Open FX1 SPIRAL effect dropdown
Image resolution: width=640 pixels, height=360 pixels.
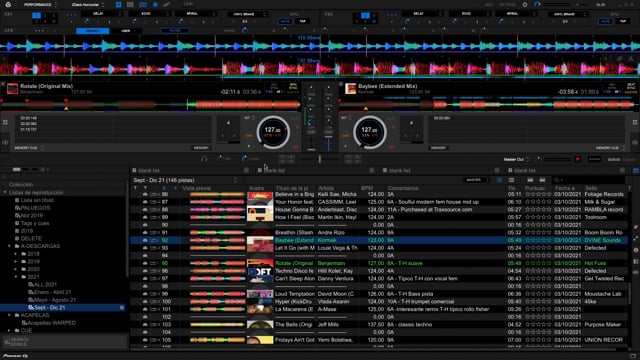[x=196, y=14]
